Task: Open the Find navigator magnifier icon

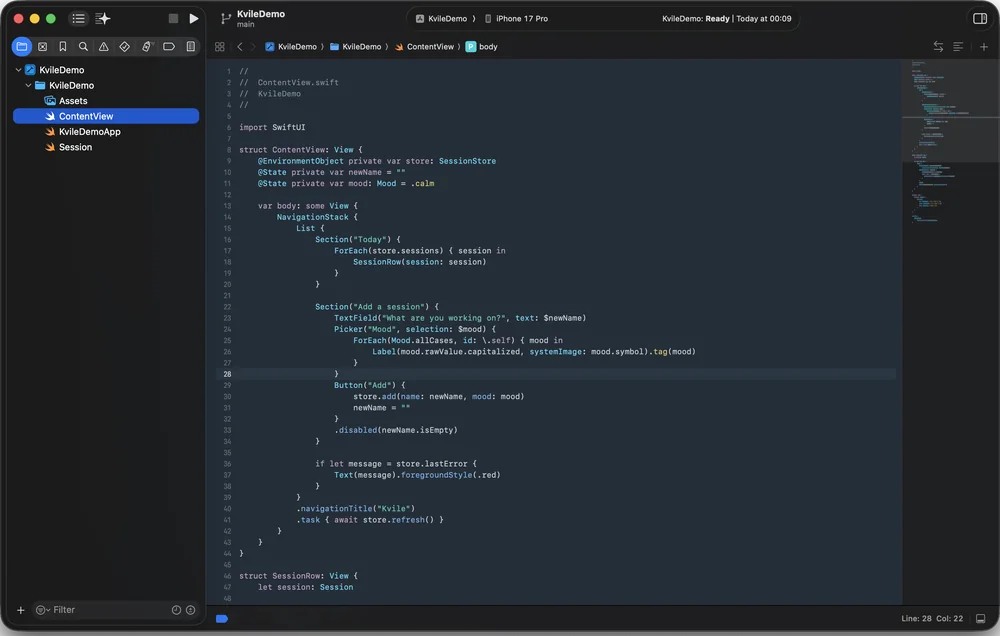Action: point(83,47)
